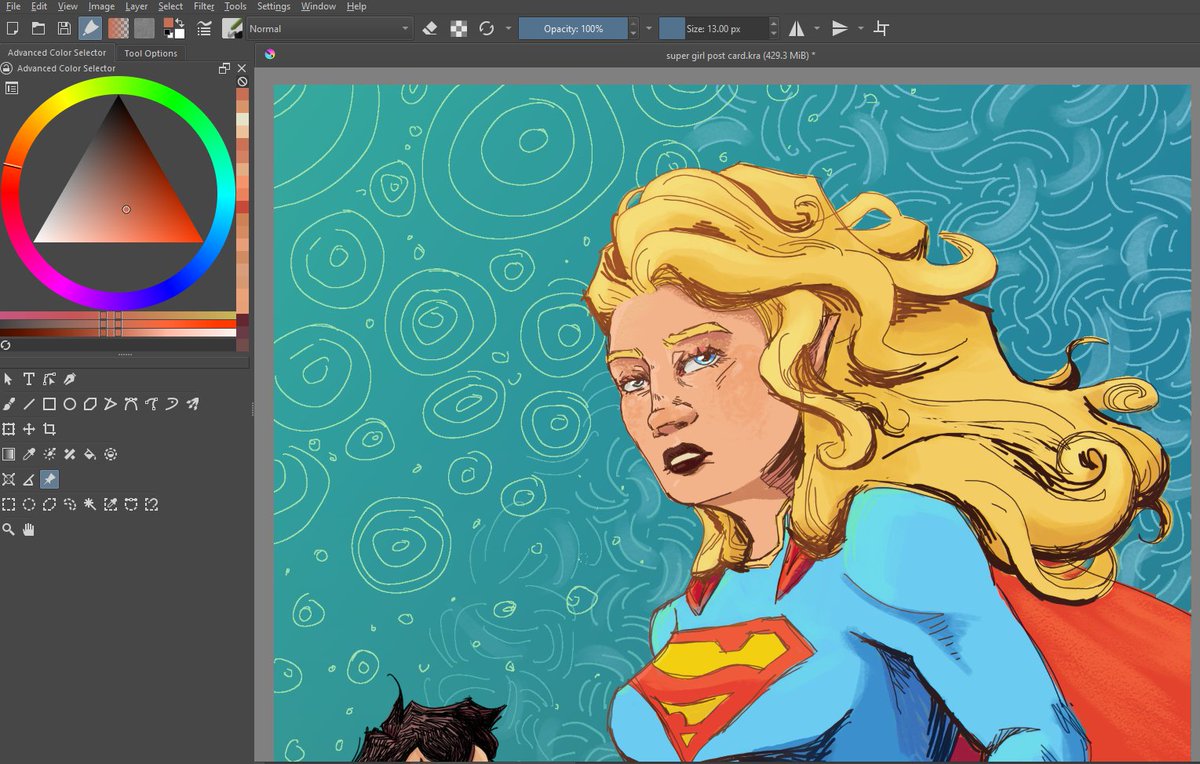This screenshot has width=1200, height=764.
Task: Select the Enclose and Fill tool
Action: [110, 454]
